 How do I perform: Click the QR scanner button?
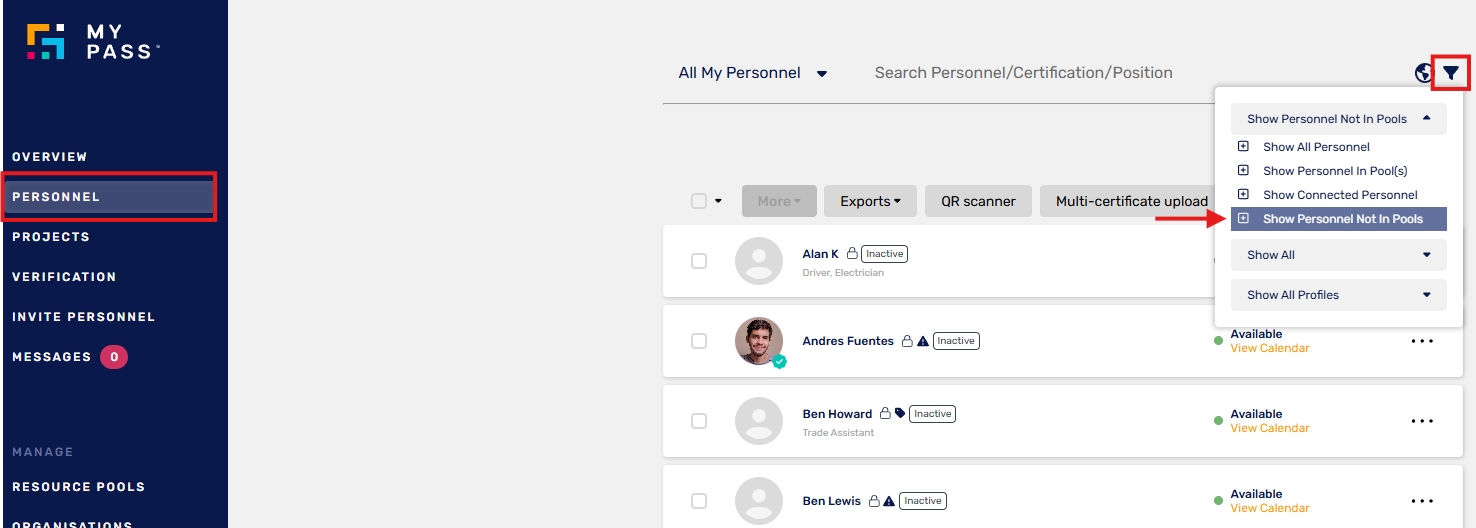(978, 201)
